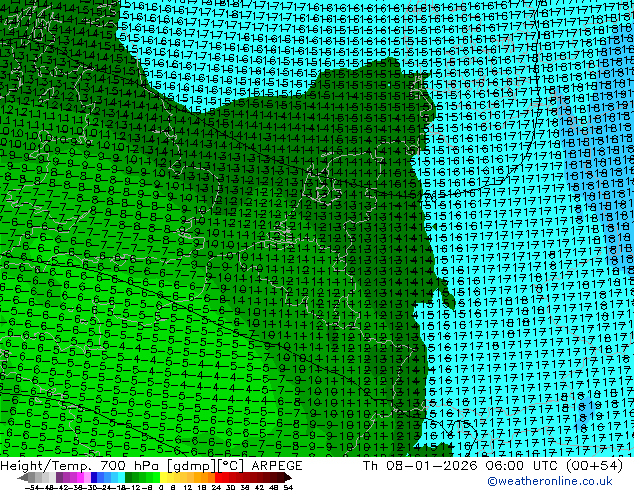Pick the dark green swatch in the legend
Screen dimensions: 634x490
tap(129, 477)
